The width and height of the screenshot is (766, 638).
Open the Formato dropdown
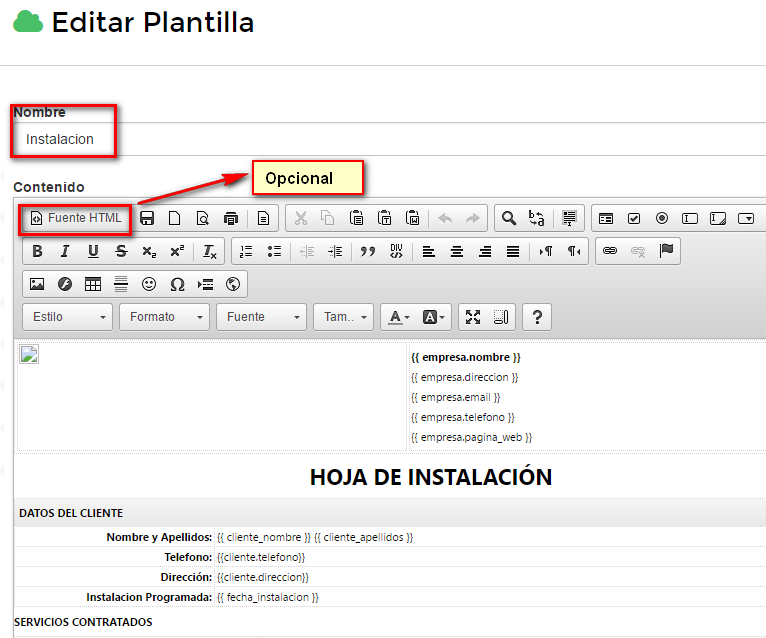click(164, 317)
